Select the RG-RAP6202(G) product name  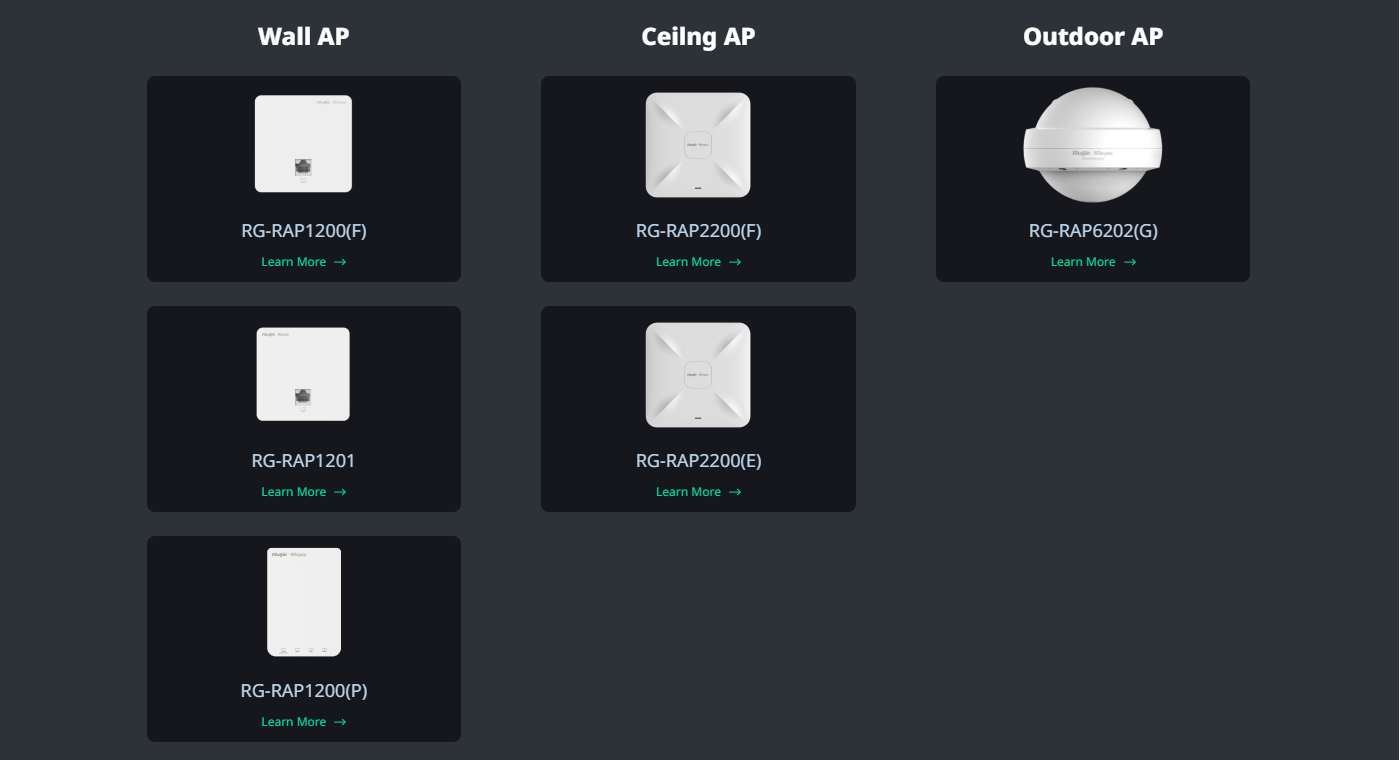click(x=1093, y=231)
